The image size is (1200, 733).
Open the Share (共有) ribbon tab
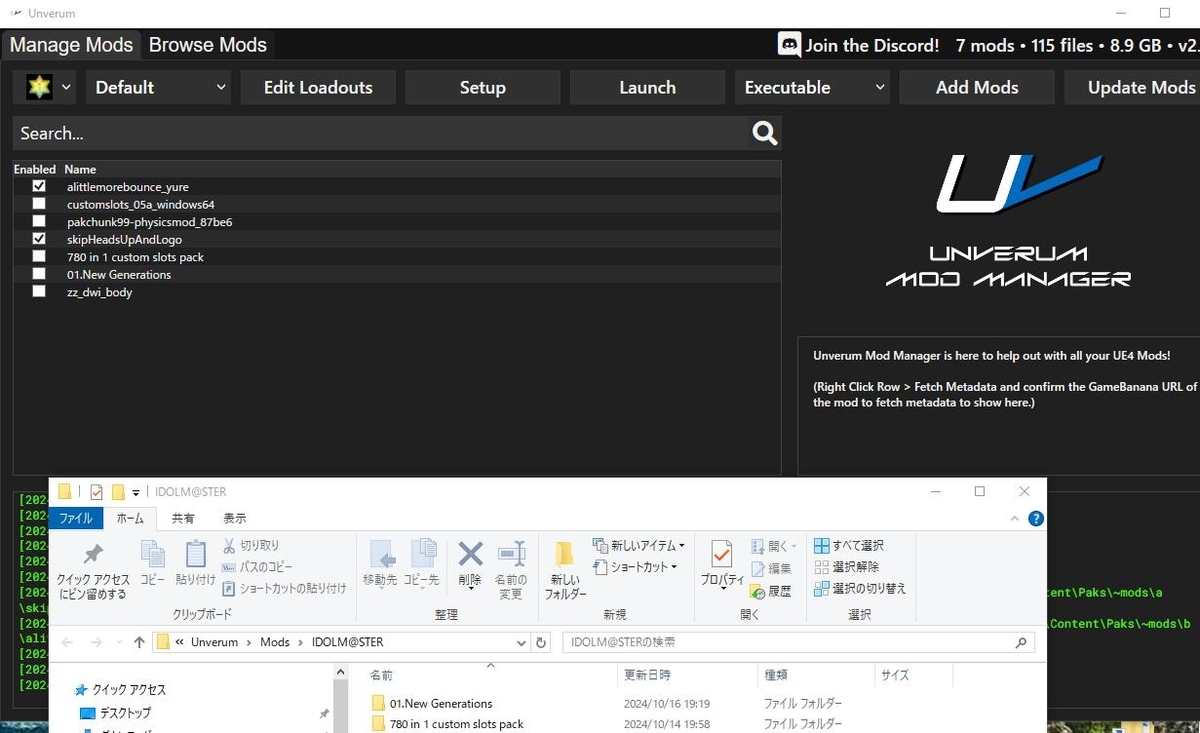183,518
